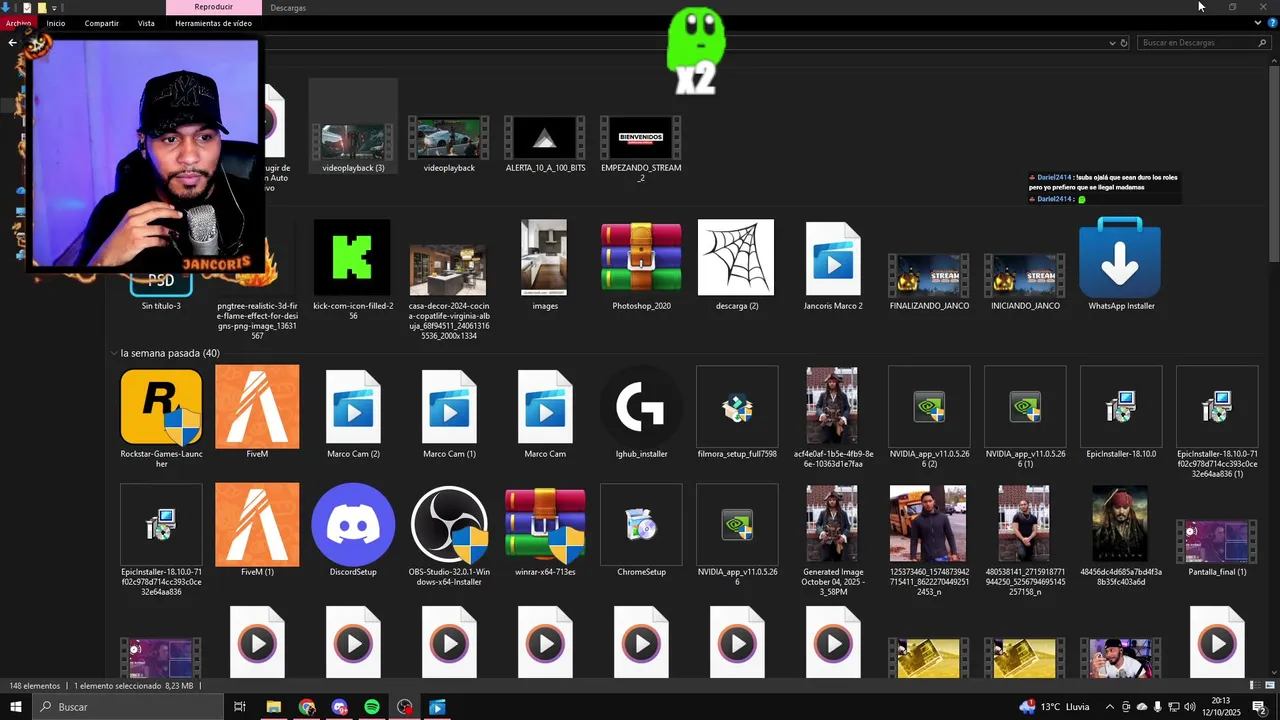Select the Marco Cam (2) video file
Viewport: 1280px width, 720px height.
pos(353,406)
